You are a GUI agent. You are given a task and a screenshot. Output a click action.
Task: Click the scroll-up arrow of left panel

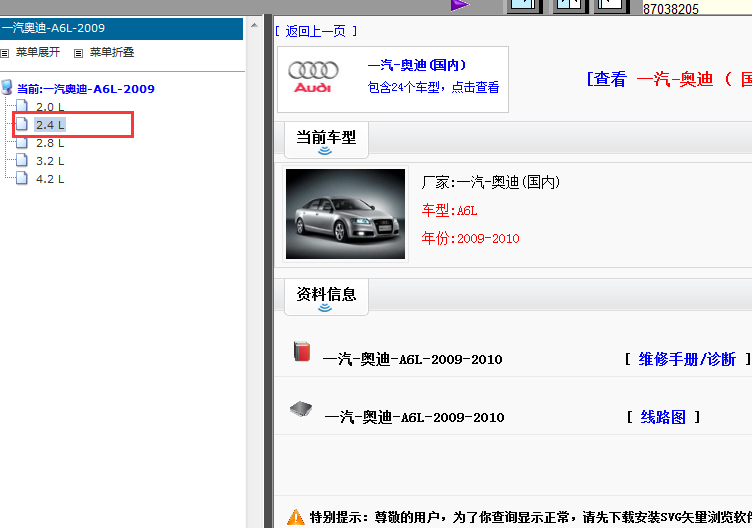pos(255,25)
